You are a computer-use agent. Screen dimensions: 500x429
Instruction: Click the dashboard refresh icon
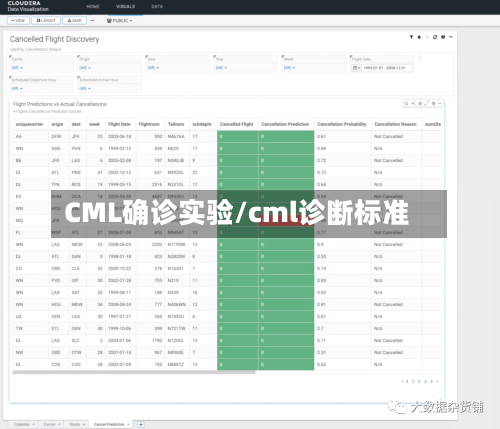coord(435,37)
